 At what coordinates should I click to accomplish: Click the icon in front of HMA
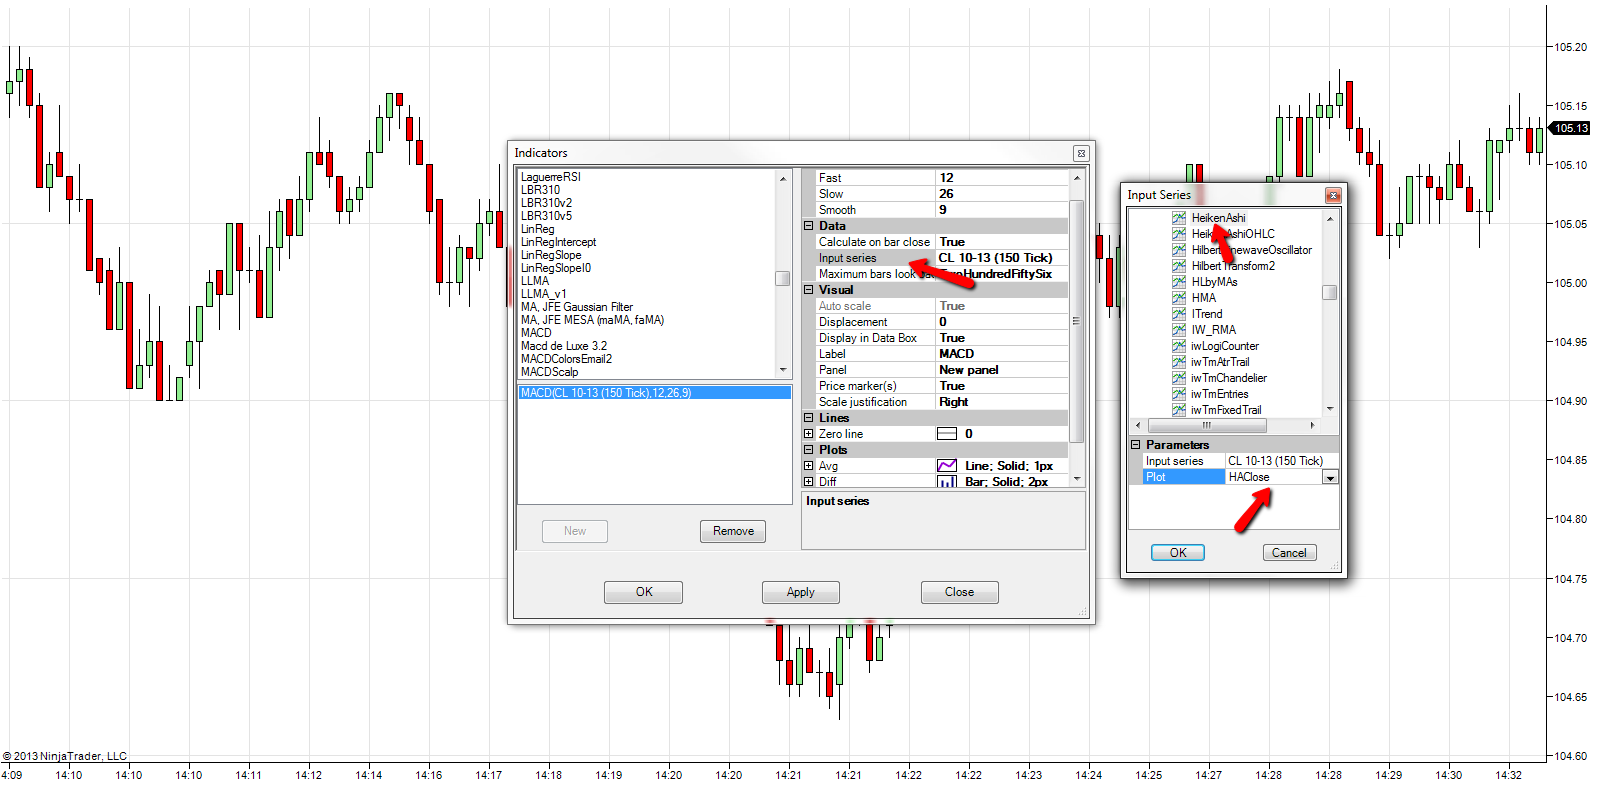pos(1179,298)
